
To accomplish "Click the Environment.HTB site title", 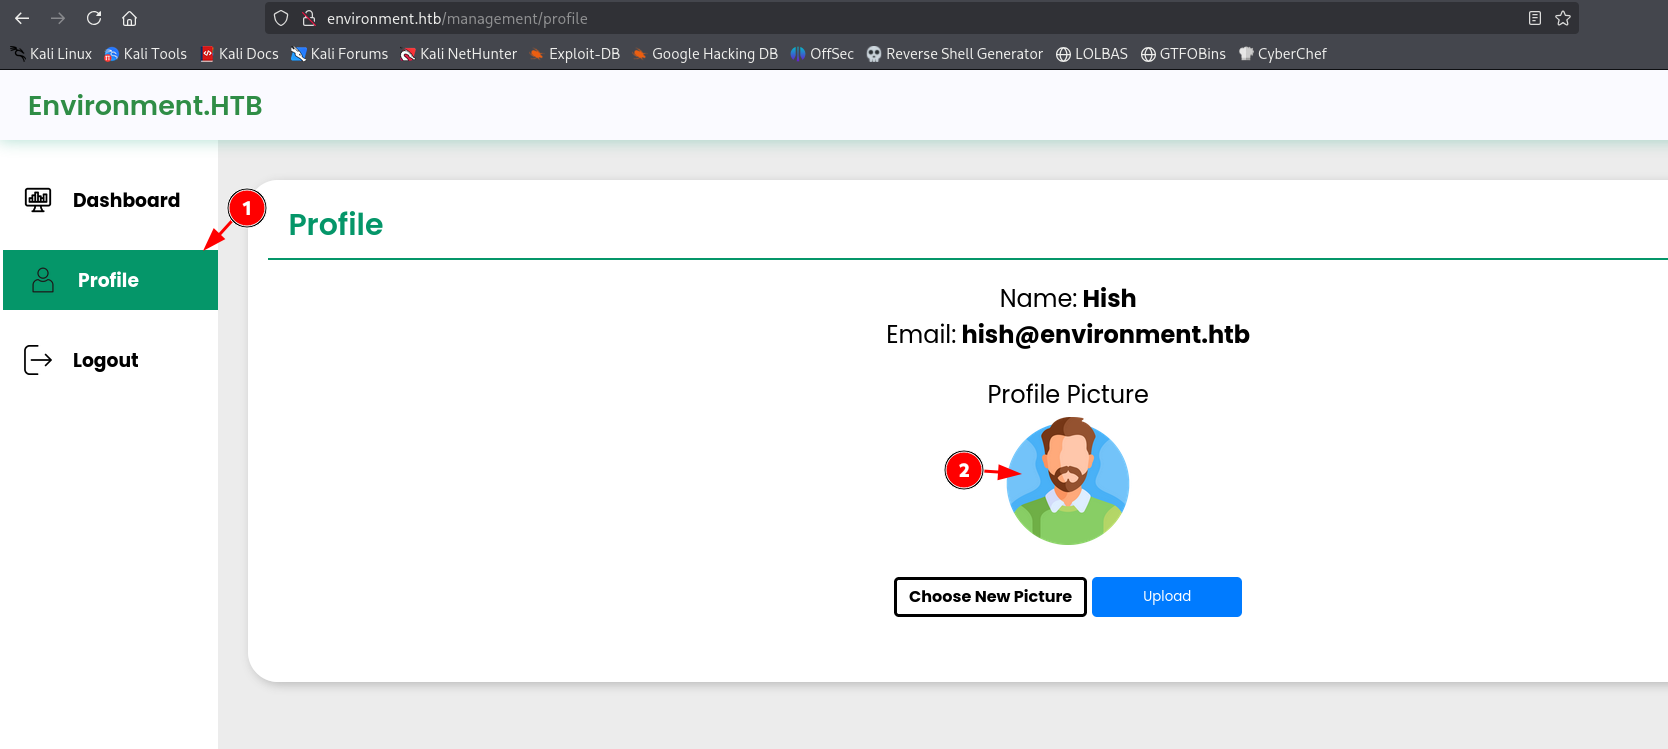I will (145, 106).
